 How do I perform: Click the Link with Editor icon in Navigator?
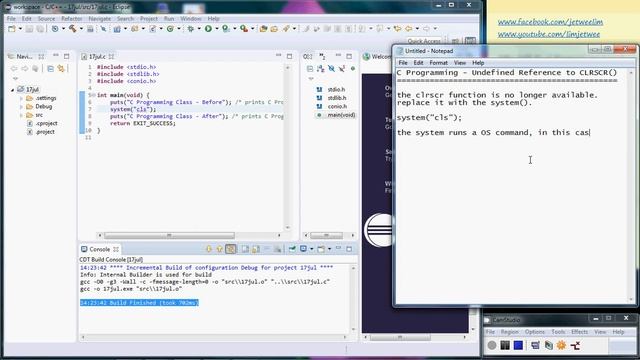pos(61,69)
